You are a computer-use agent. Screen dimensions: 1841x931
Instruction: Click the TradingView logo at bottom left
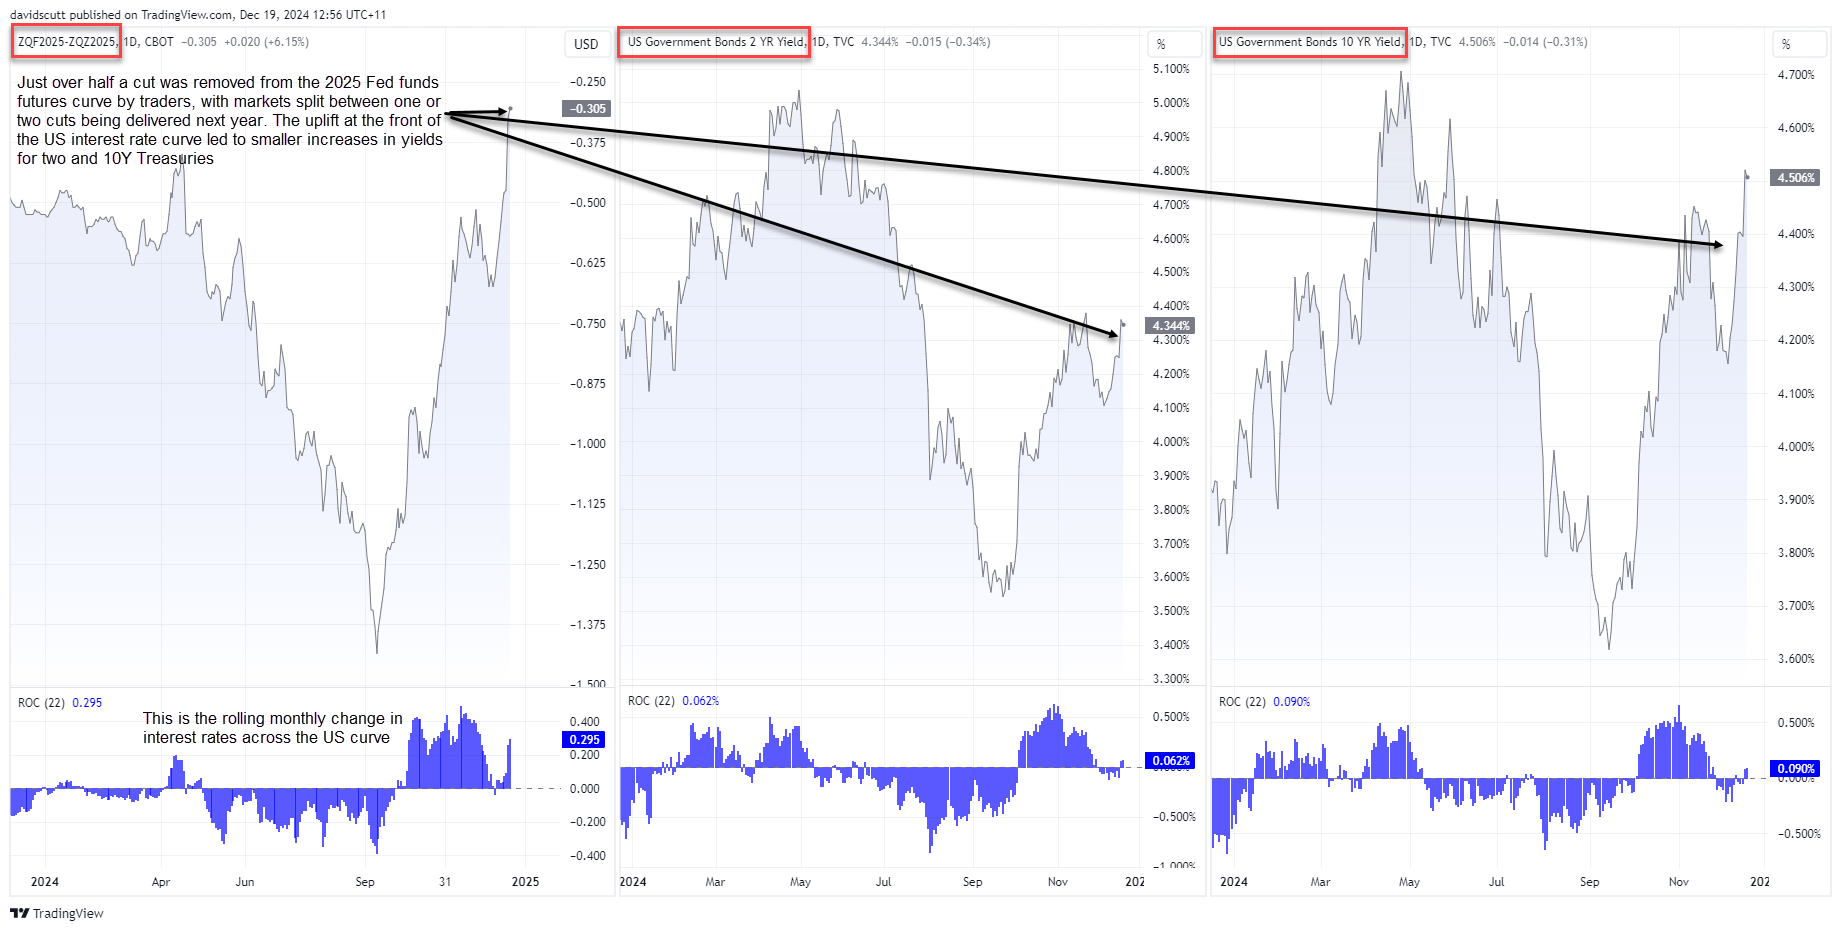[x=57, y=913]
